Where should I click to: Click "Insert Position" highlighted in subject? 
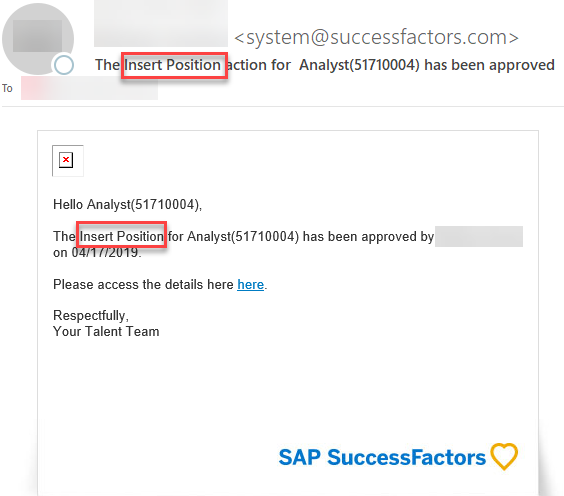coord(174,65)
